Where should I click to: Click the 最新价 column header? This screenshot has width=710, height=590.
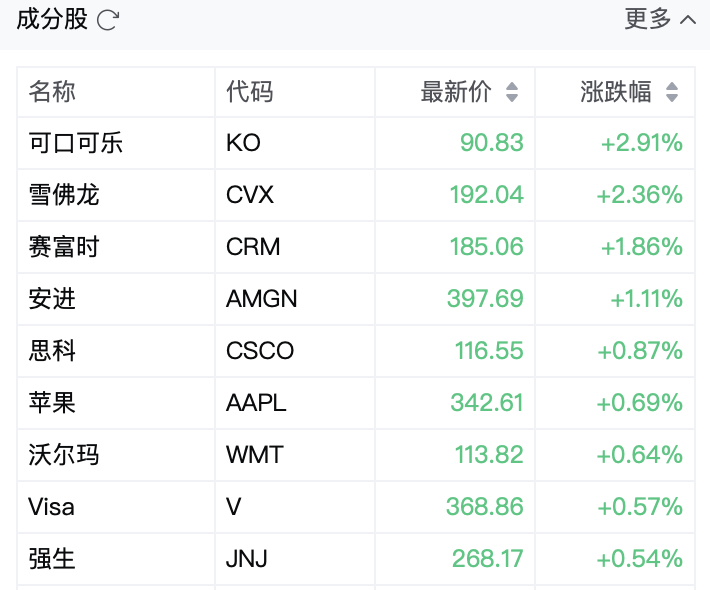pos(456,92)
